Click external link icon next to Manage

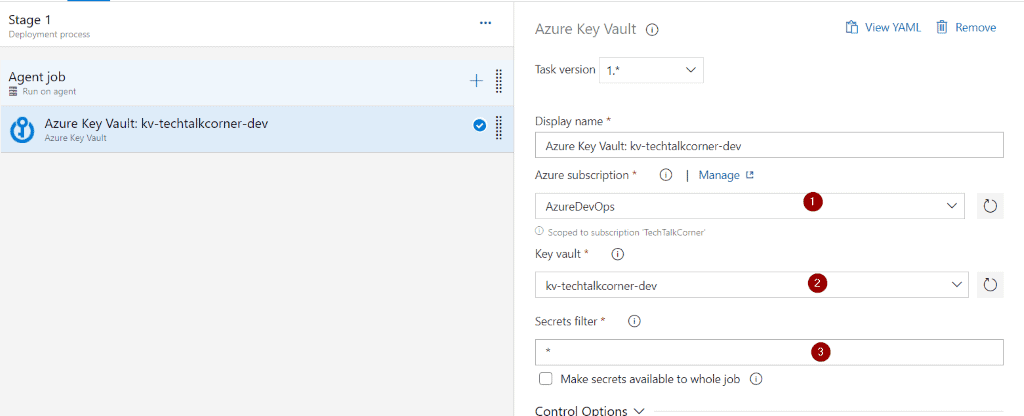coord(750,175)
